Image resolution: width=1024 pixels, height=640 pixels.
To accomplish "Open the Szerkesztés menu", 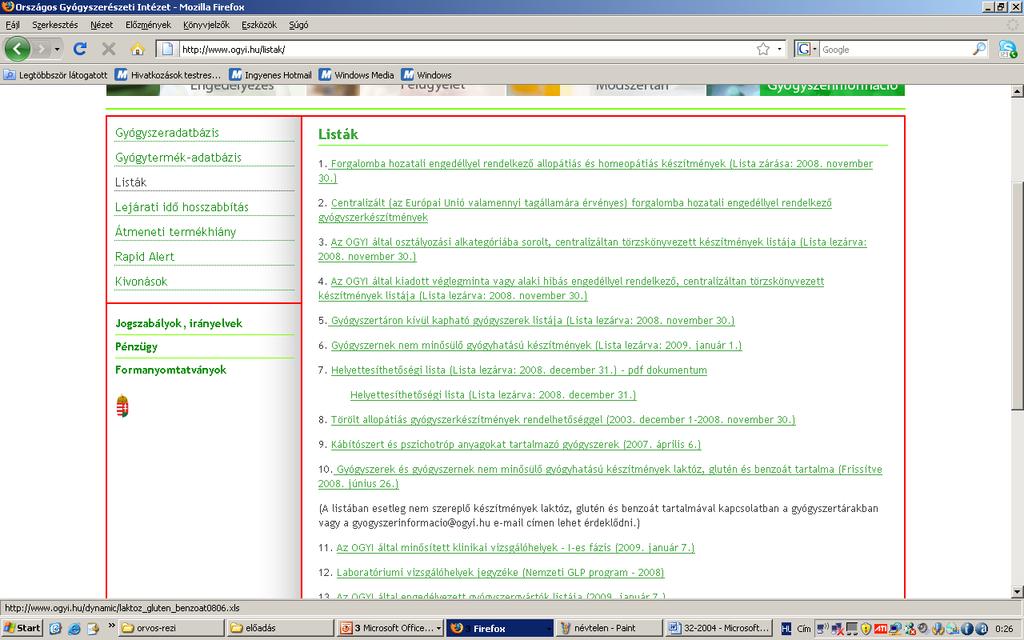I will tap(55, 25).
